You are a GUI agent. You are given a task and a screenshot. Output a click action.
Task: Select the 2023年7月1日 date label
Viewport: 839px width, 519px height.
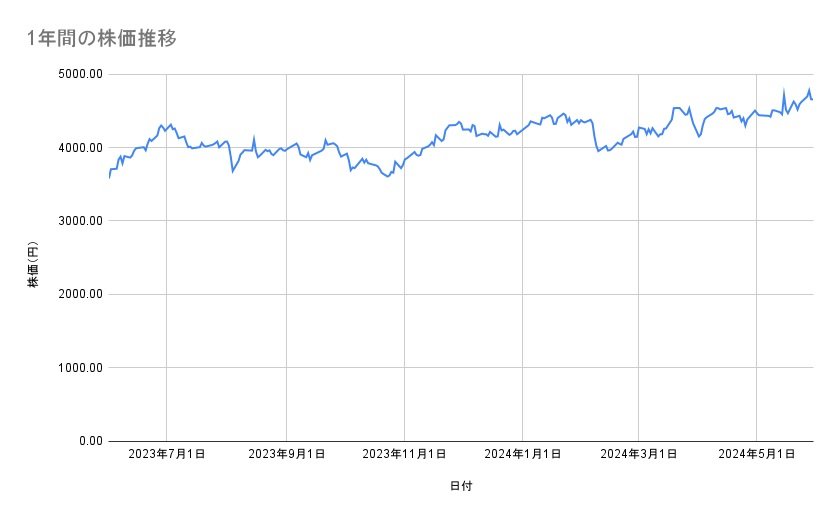pos(167,455)
